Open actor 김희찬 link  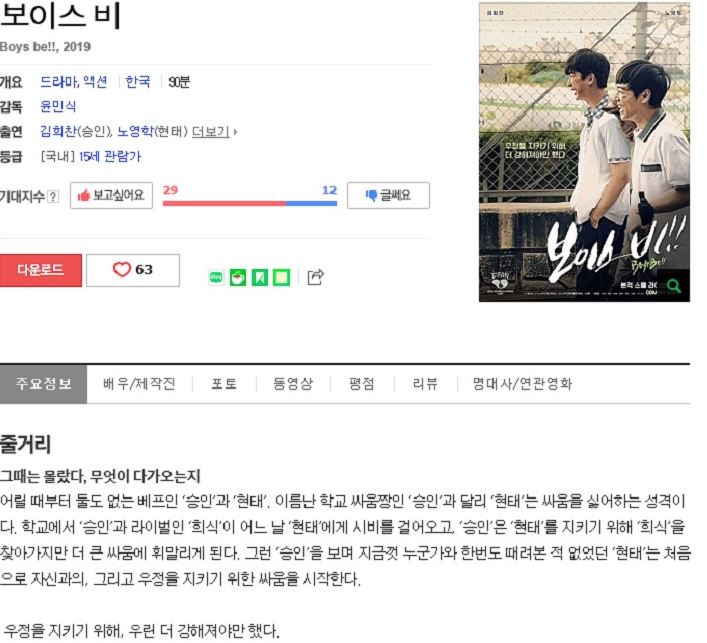pyautogui.click(x=59, y=131)
